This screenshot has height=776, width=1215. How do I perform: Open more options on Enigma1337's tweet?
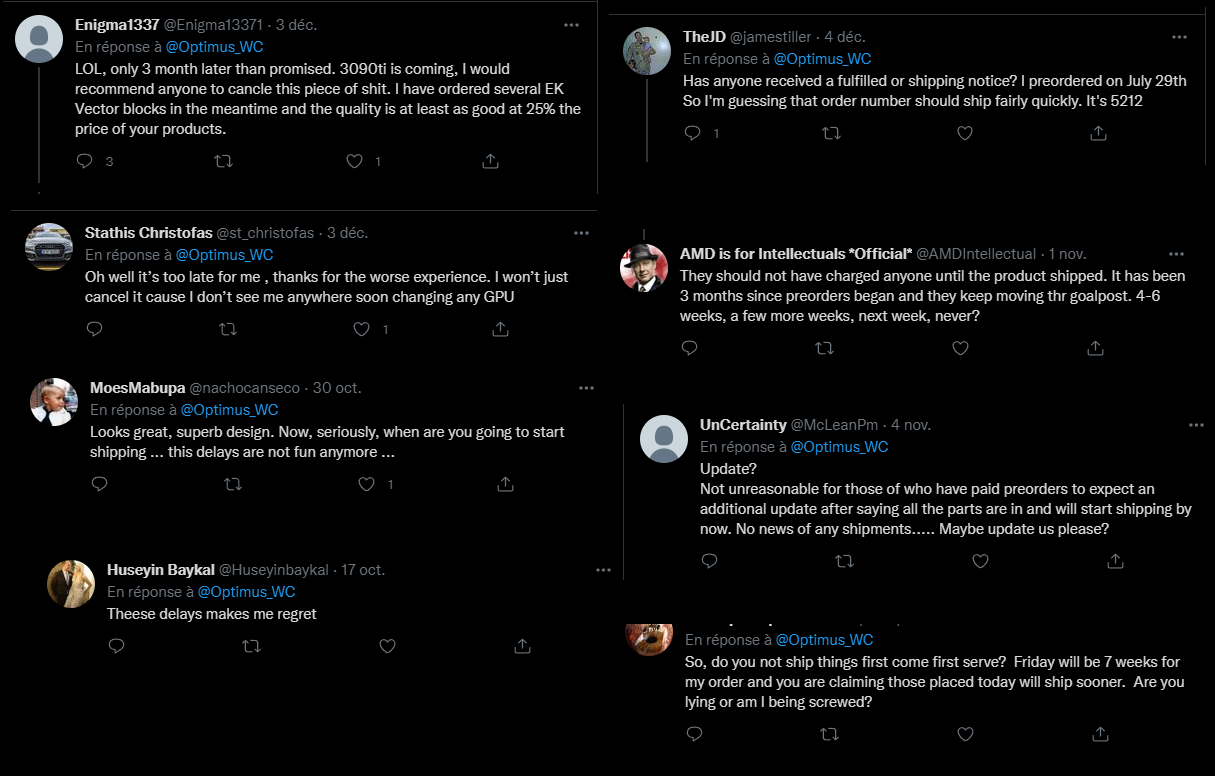[571, 25]
